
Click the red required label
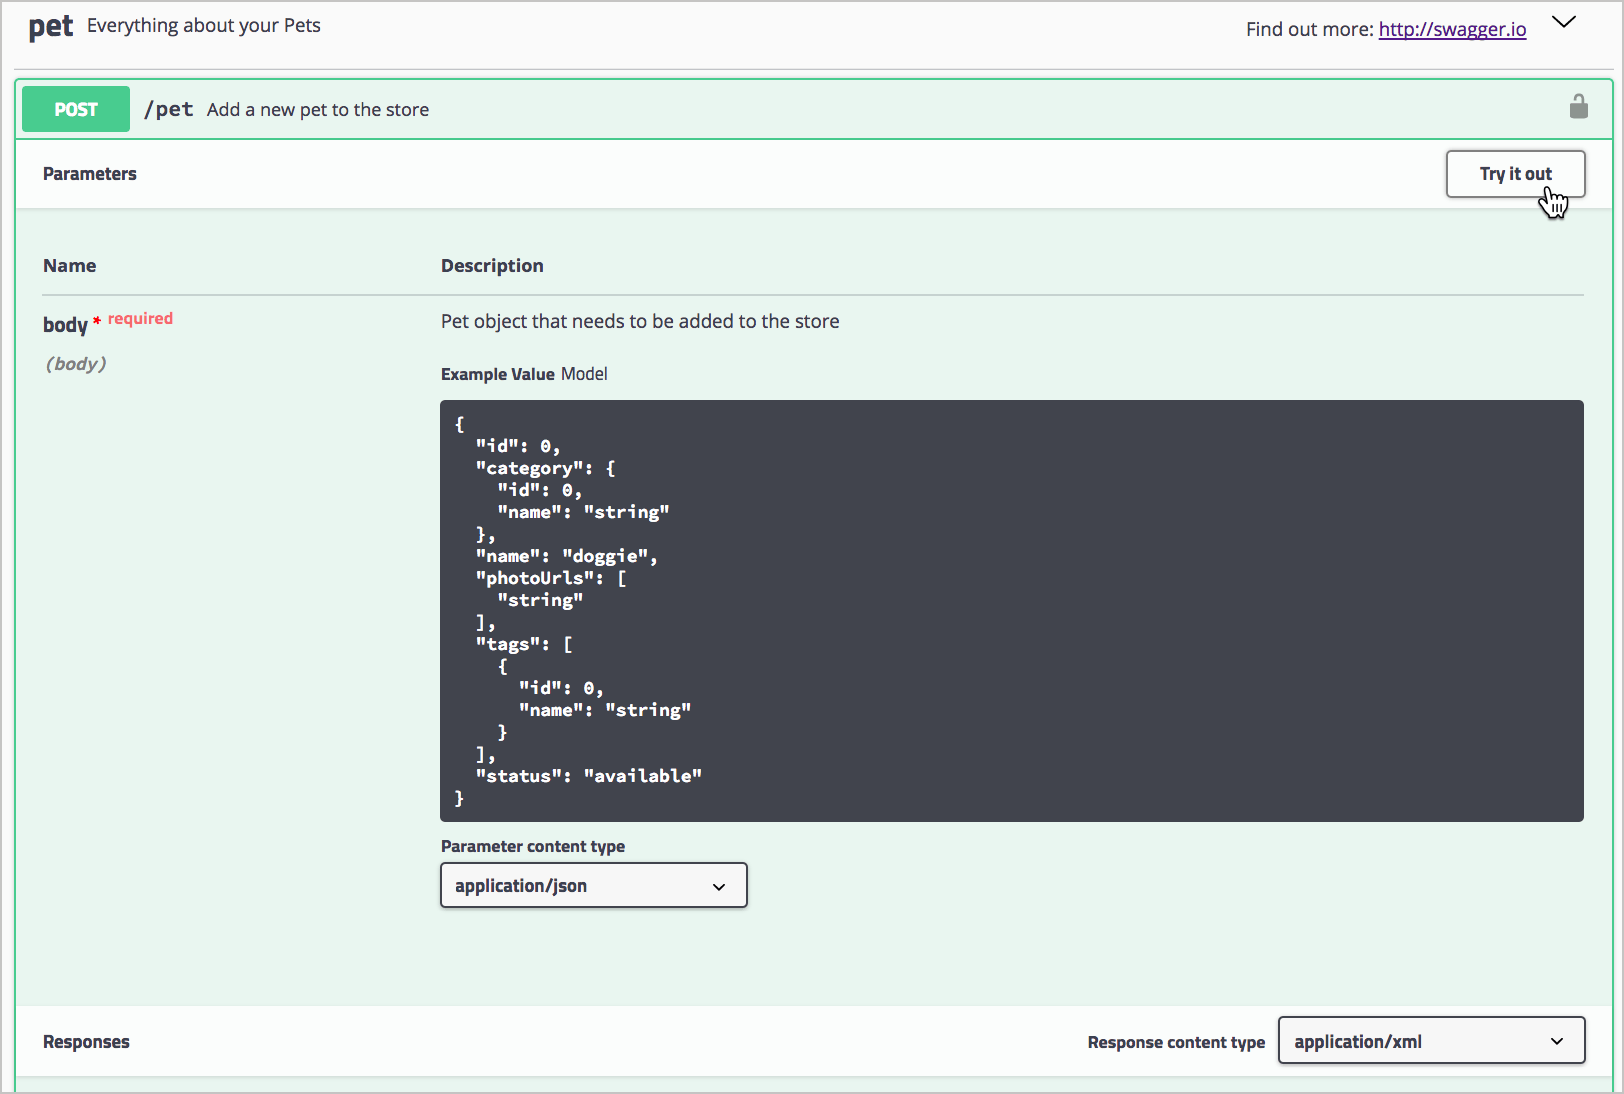(140, 319)
